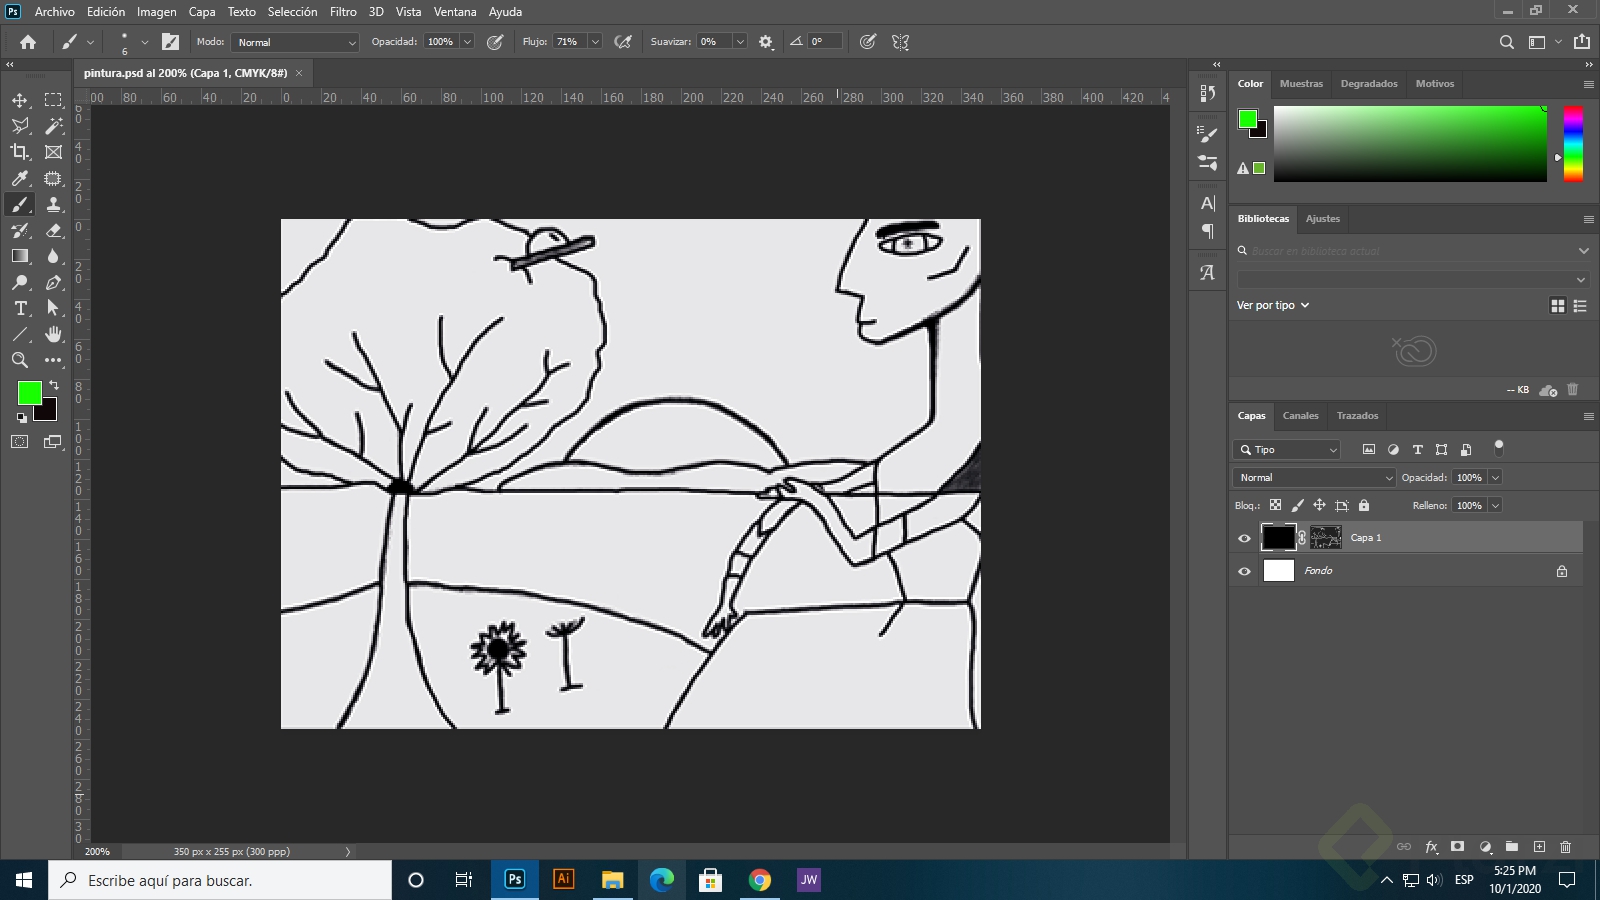Select the Clone Stamp tool
The height and width of the screenshot is (900, 1600).
(54, 204)
